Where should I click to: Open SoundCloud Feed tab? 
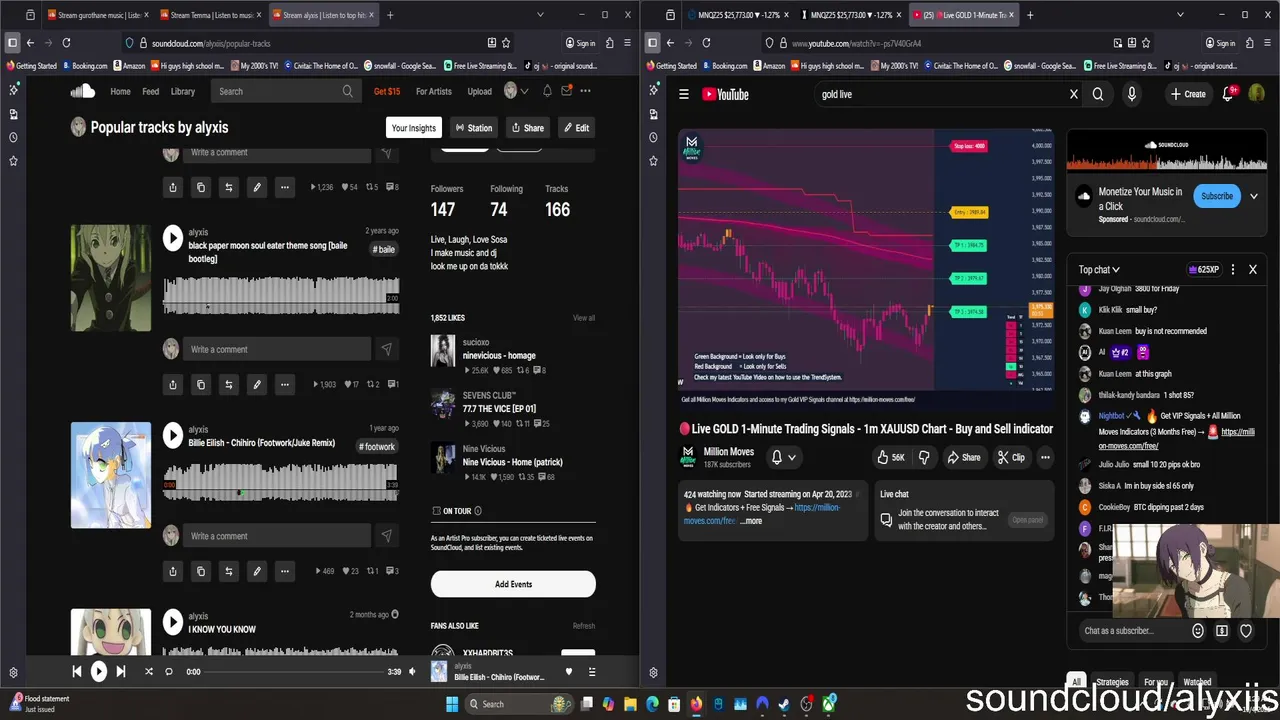coord(151,91)
